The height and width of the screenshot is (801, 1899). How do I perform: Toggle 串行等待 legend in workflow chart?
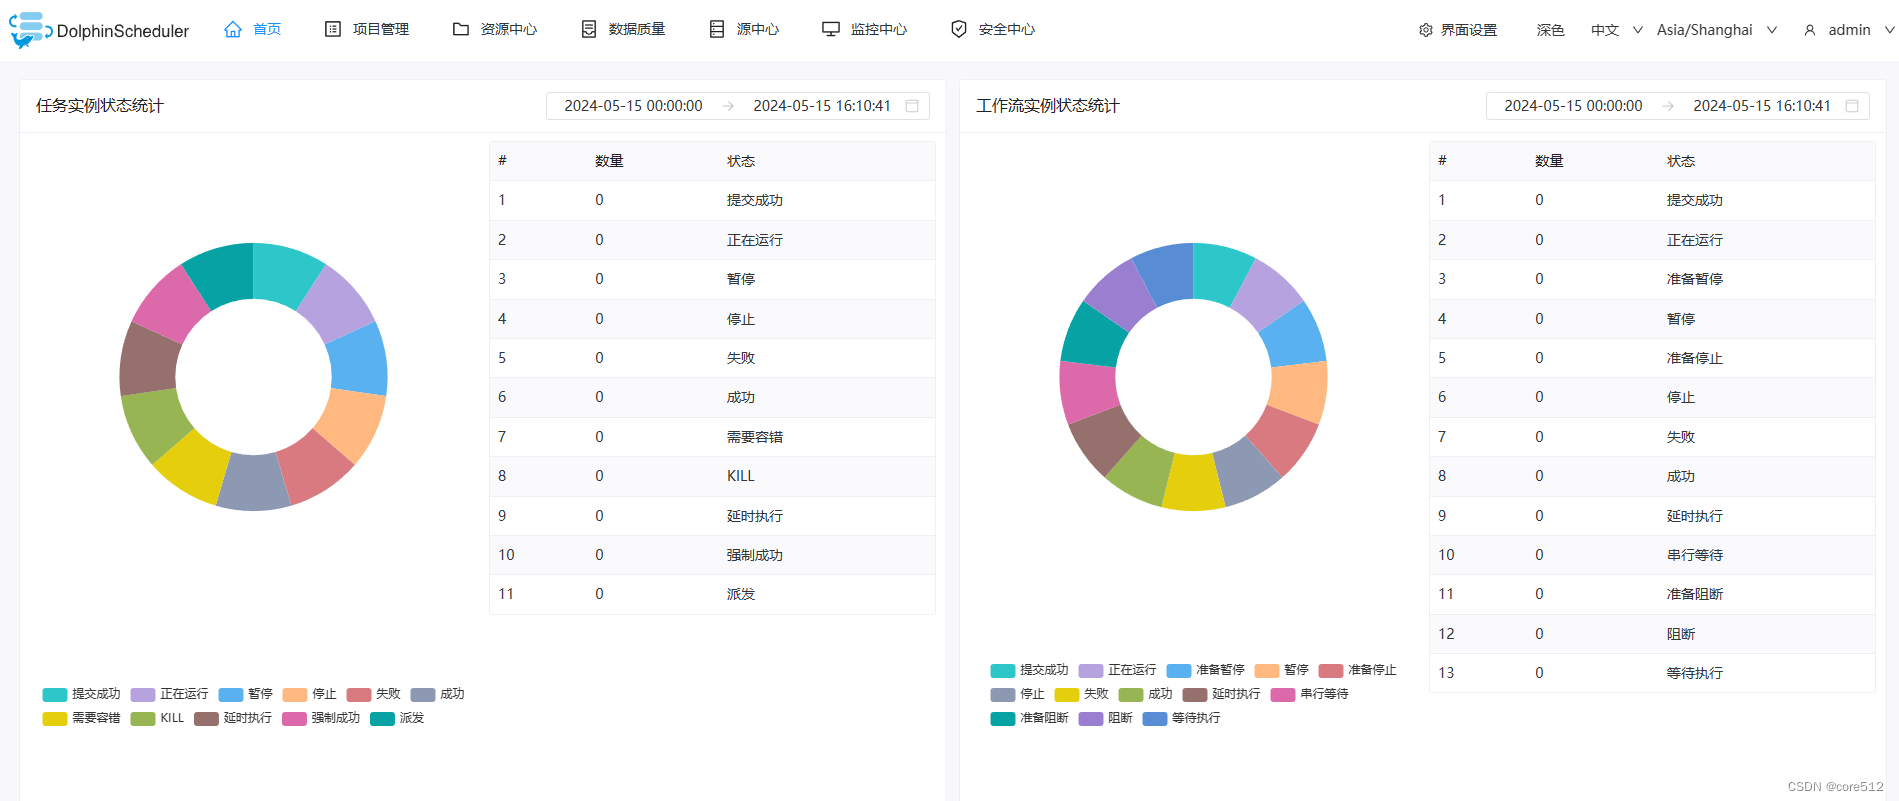tap(1310, 694)
